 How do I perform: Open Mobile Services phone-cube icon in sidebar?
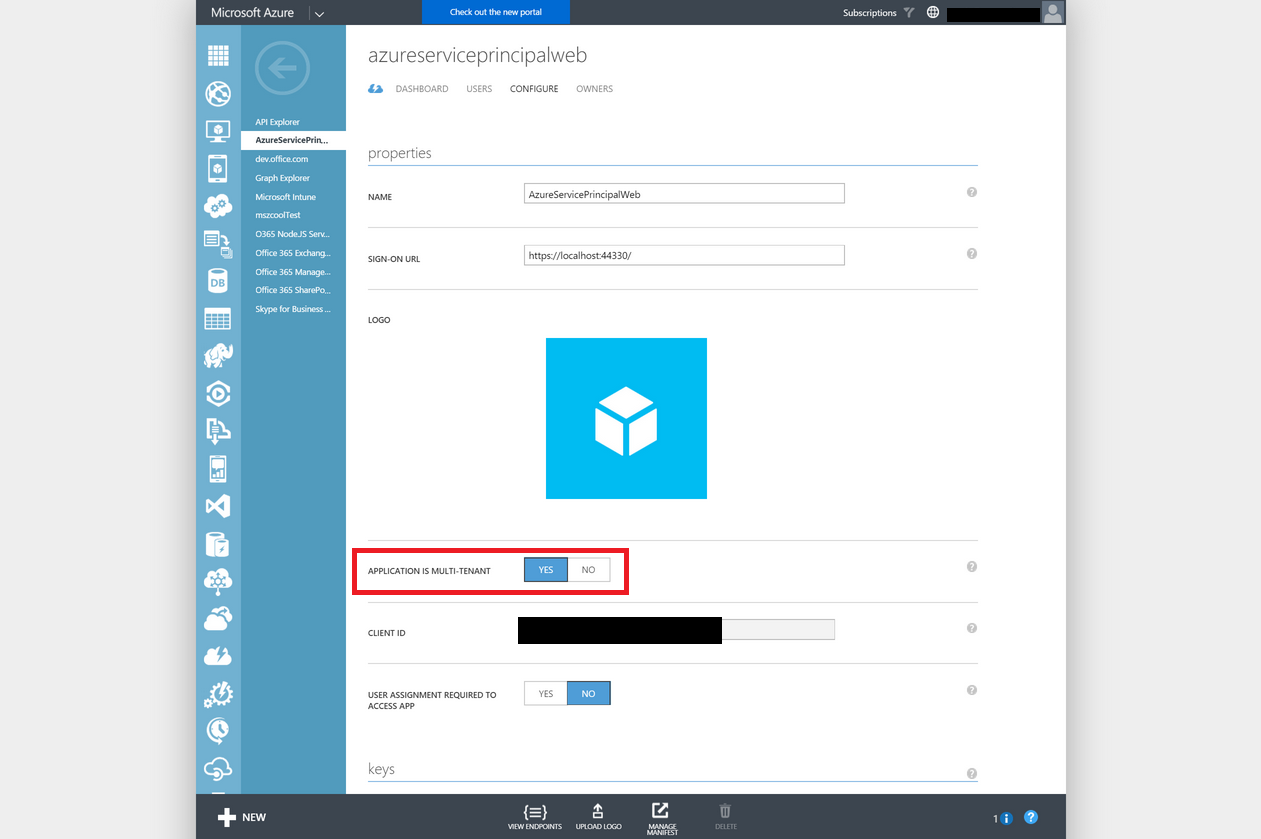(218, 168)
